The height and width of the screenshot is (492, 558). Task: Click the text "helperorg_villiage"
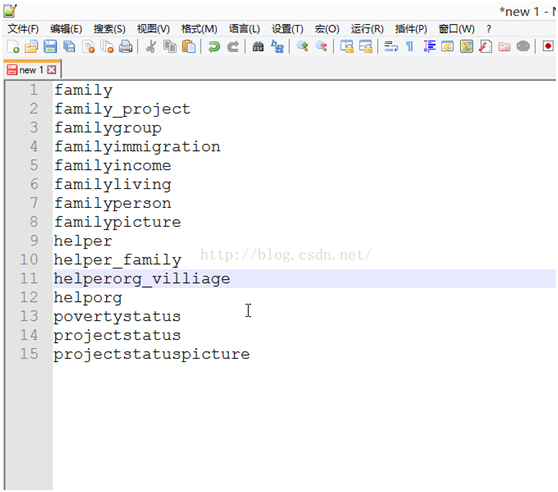(x=142, y=279)
